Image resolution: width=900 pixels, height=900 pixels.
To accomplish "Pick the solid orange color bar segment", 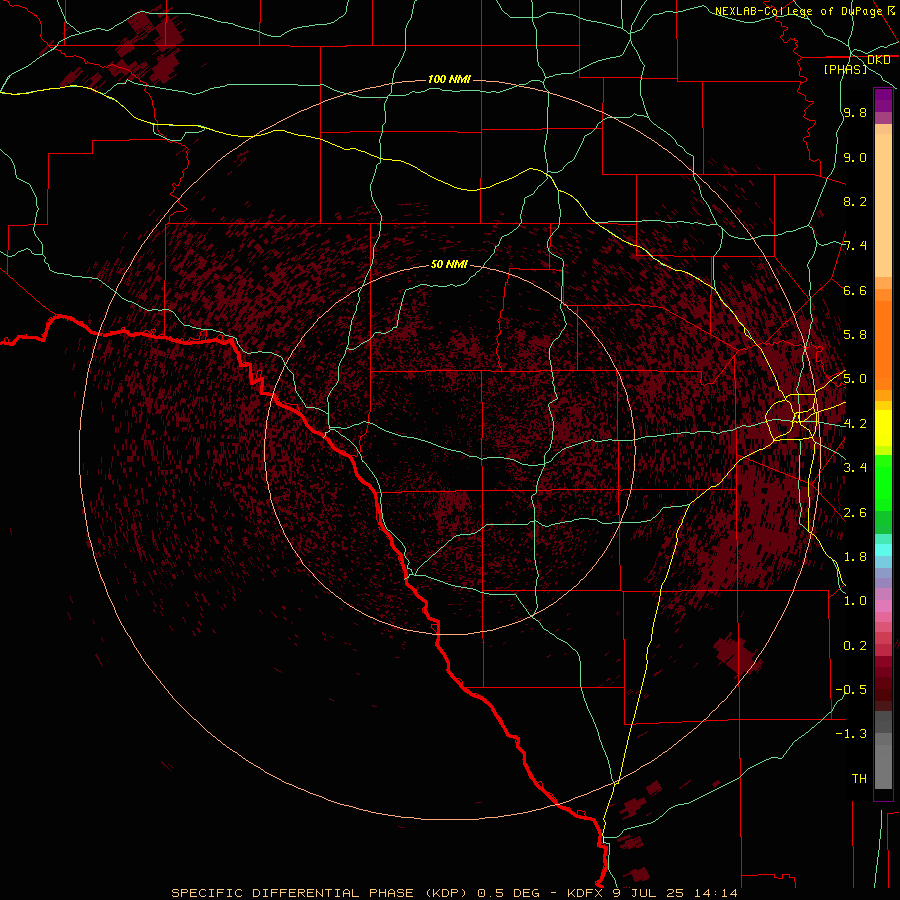I will pyautogui.click(x=883, y=346).
